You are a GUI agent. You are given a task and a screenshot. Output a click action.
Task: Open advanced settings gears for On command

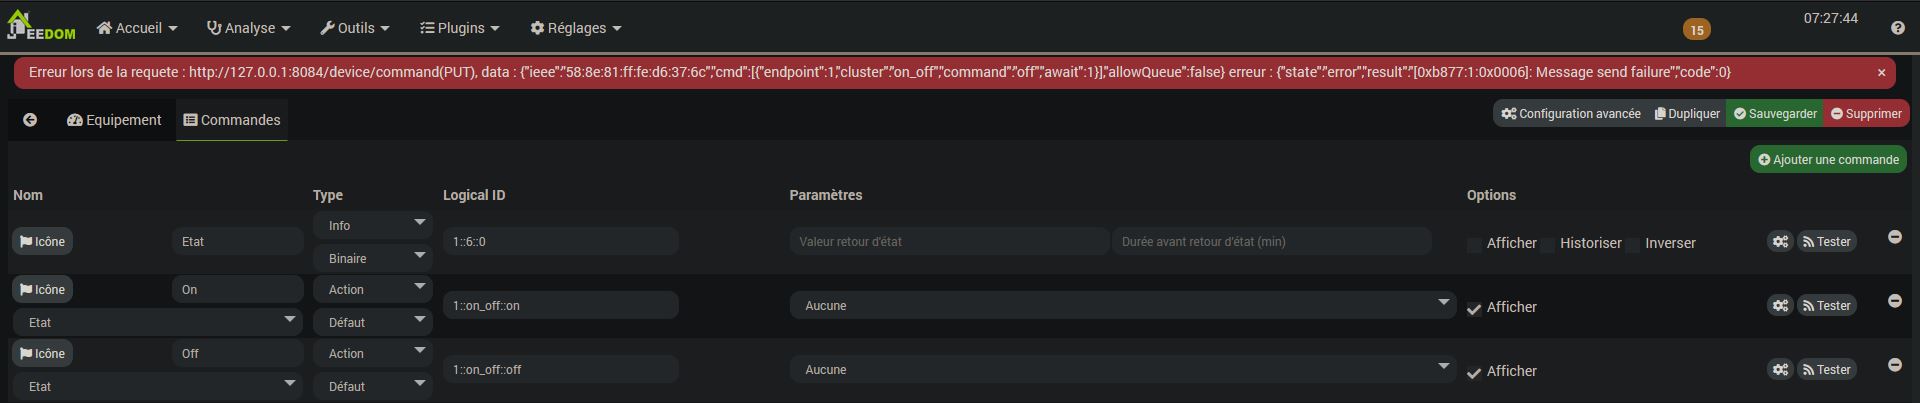(x=1780, y=306)
